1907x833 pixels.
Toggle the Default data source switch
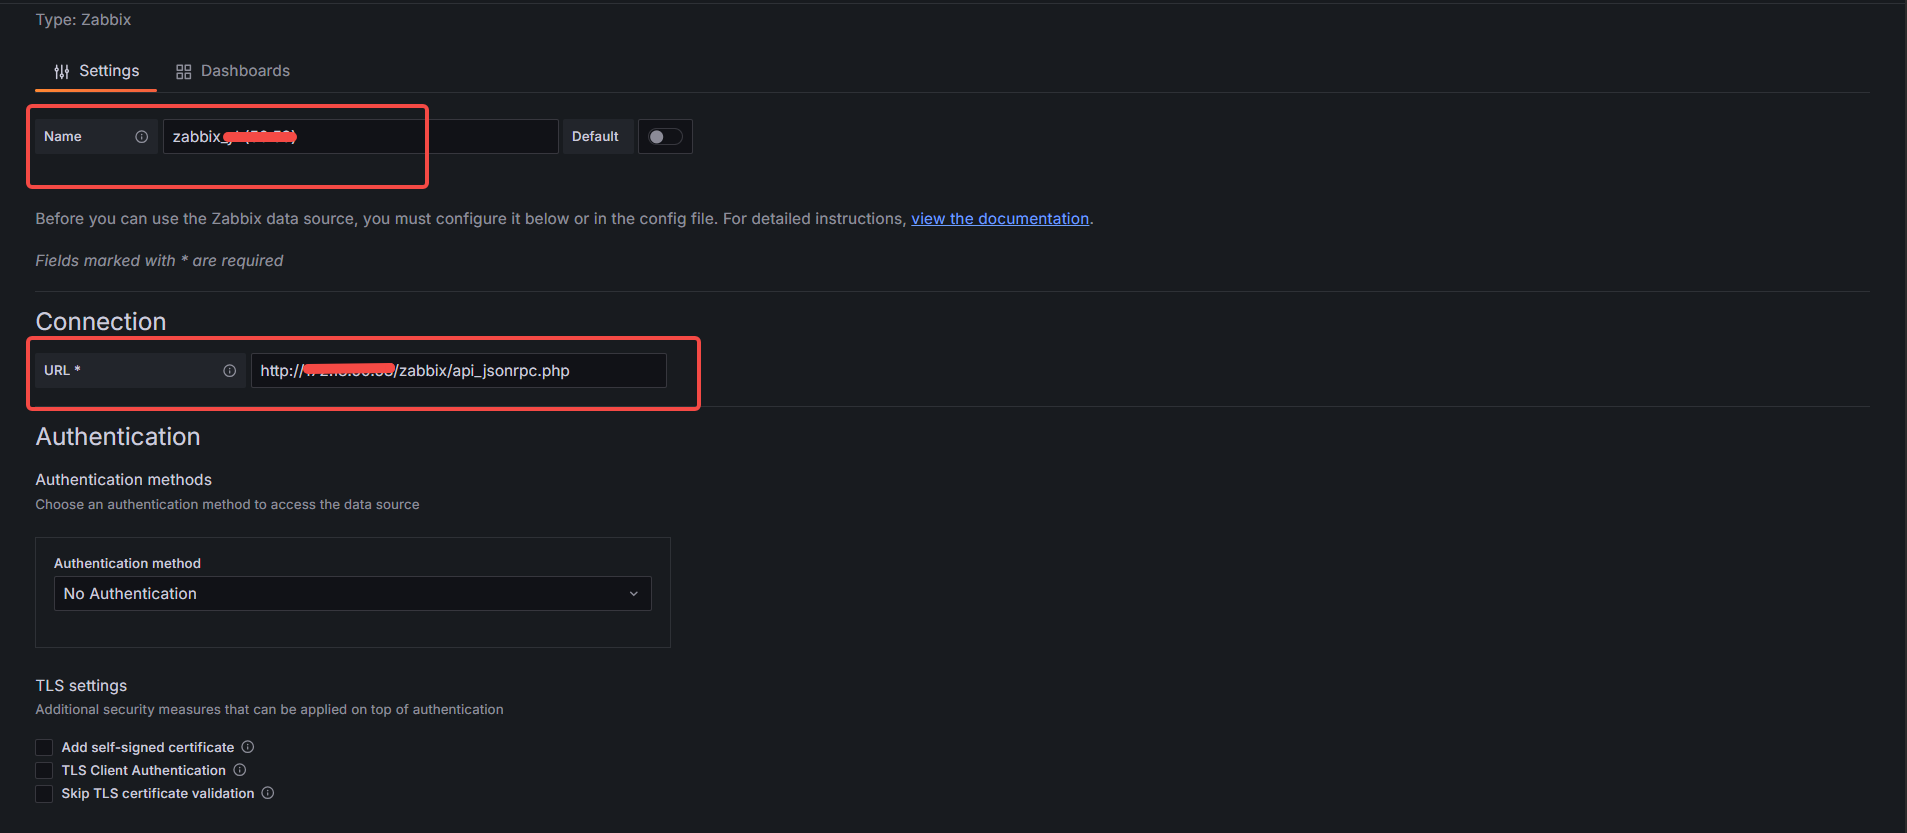(665, 137)
